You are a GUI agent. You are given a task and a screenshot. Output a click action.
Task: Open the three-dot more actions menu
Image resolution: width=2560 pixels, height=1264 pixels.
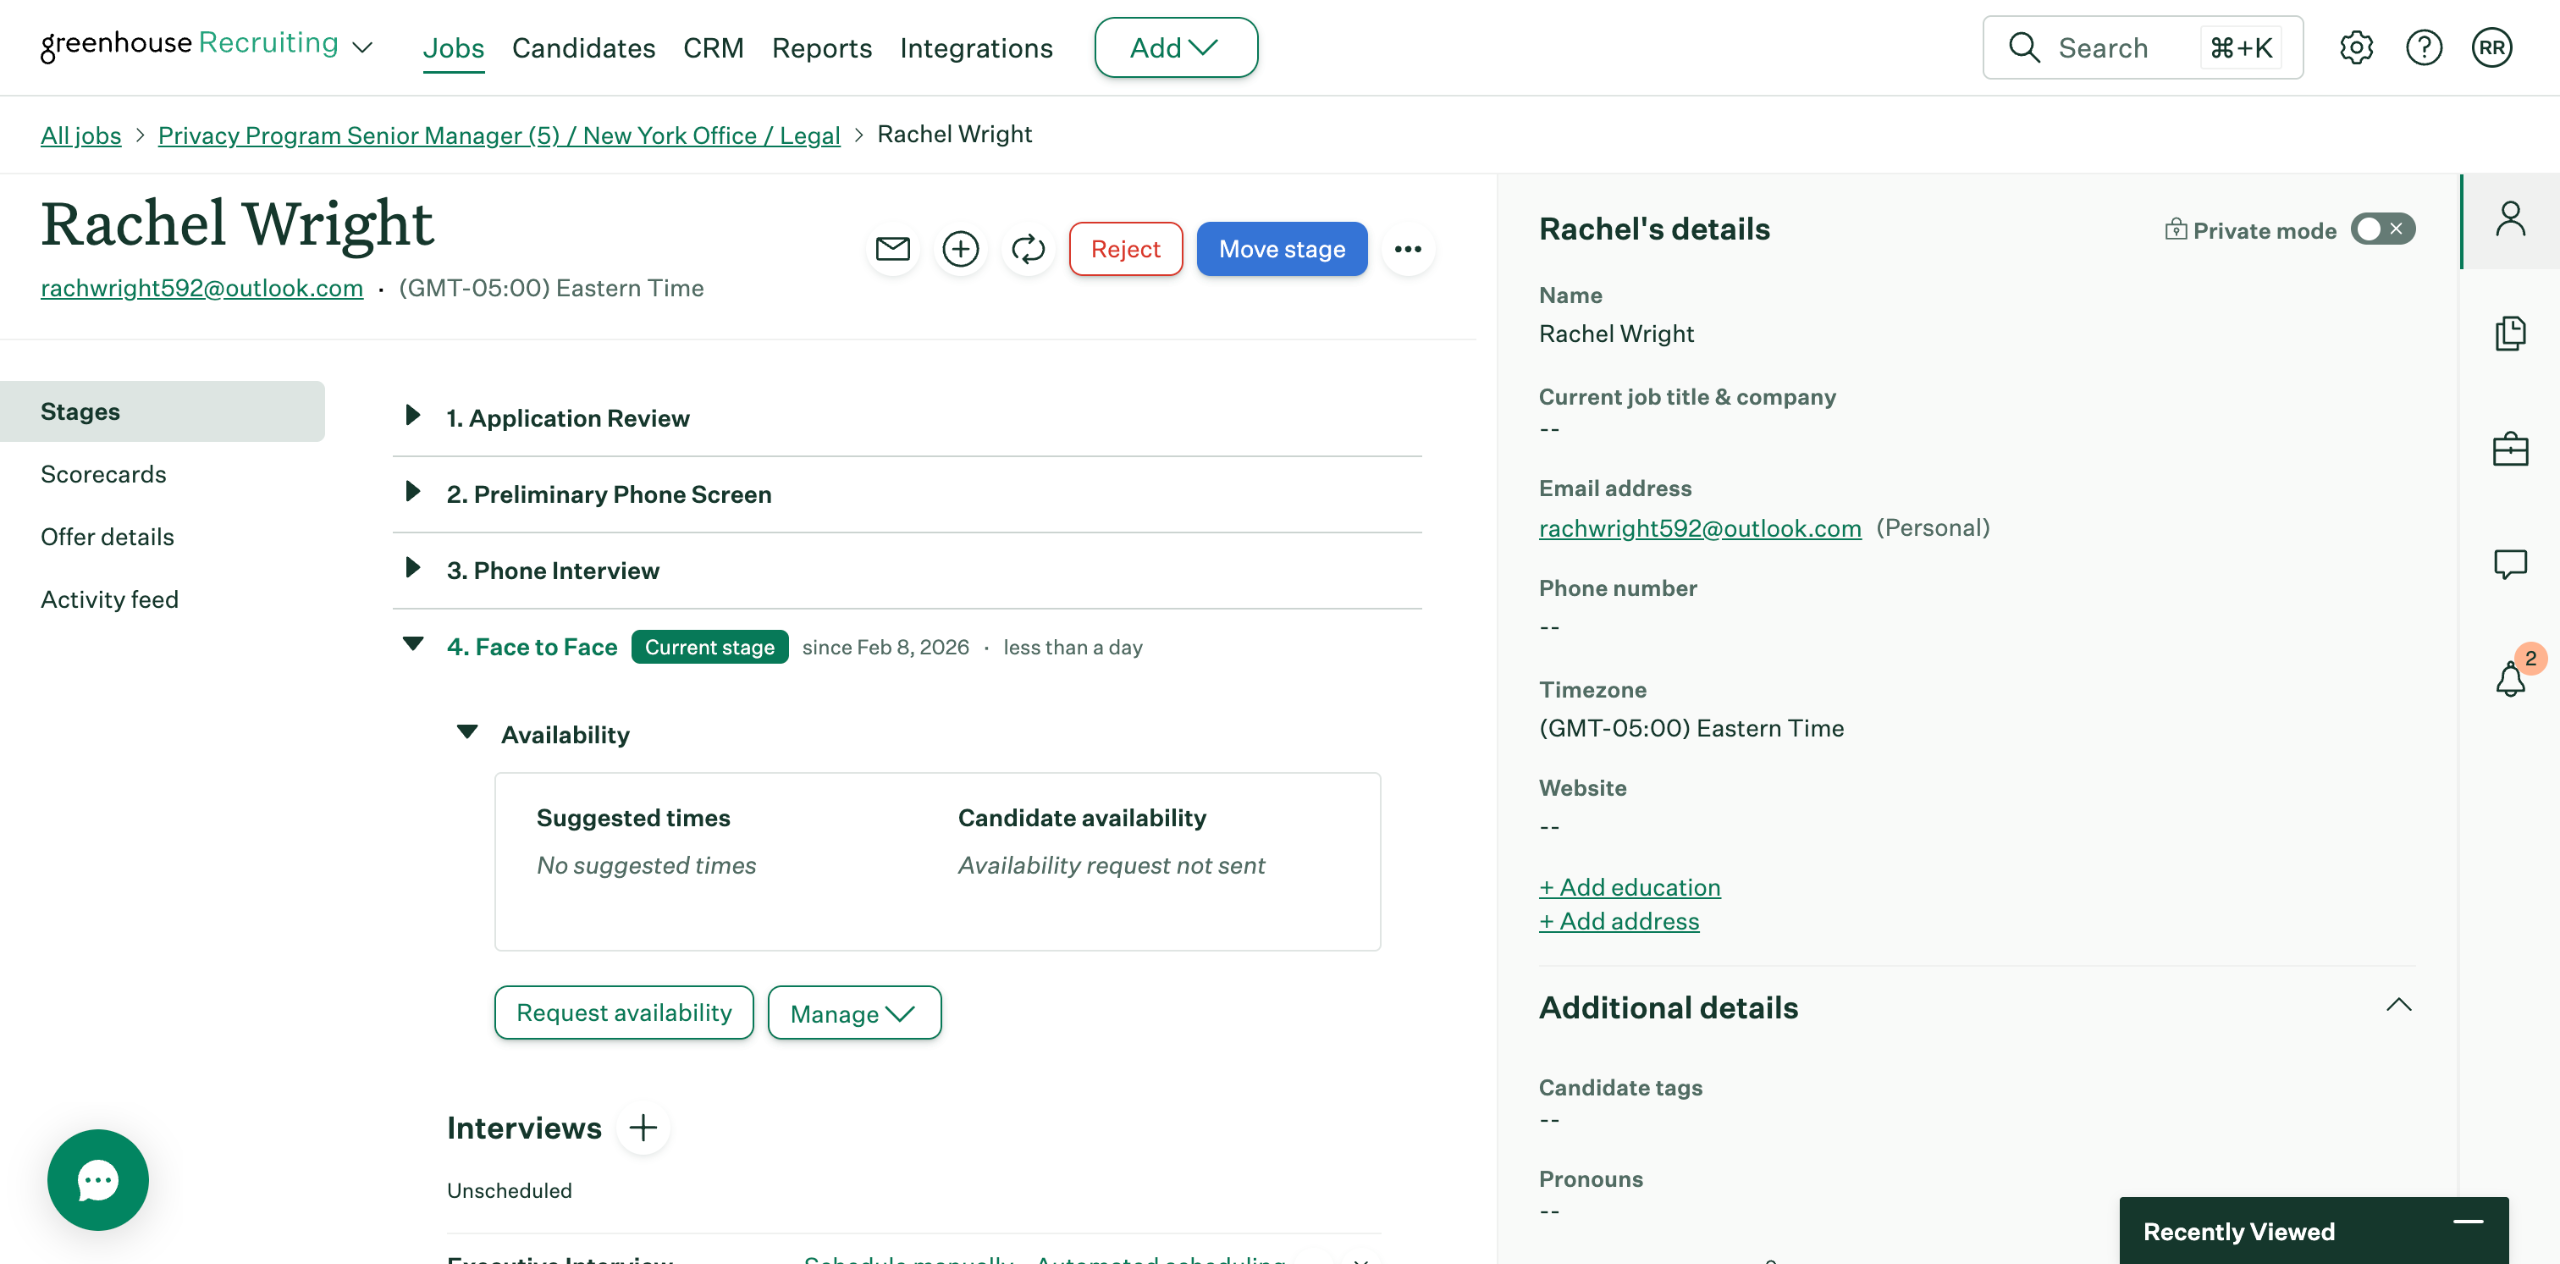coord(1407,249)
